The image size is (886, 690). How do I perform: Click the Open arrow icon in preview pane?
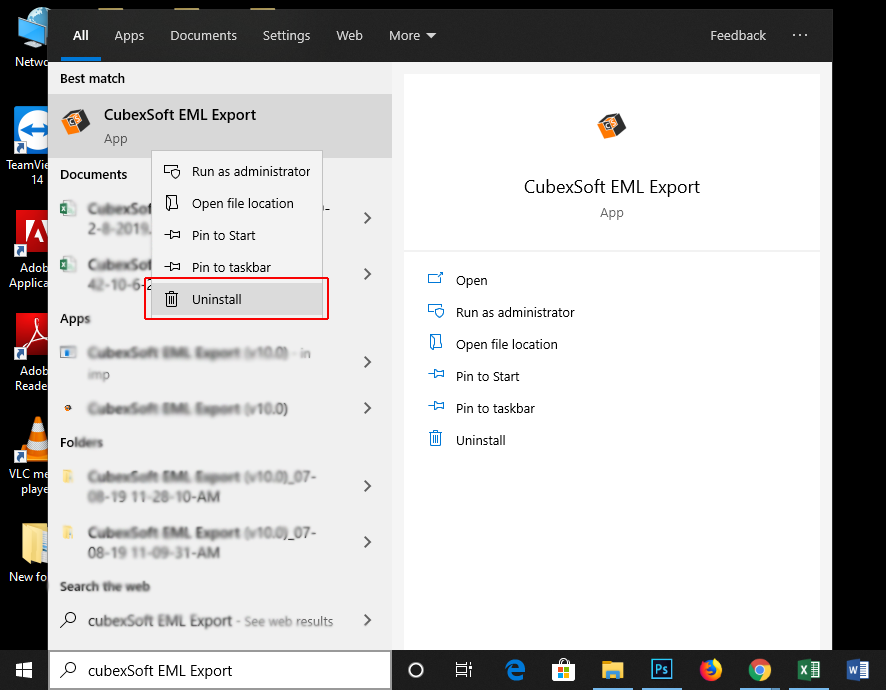click(435, 278)
